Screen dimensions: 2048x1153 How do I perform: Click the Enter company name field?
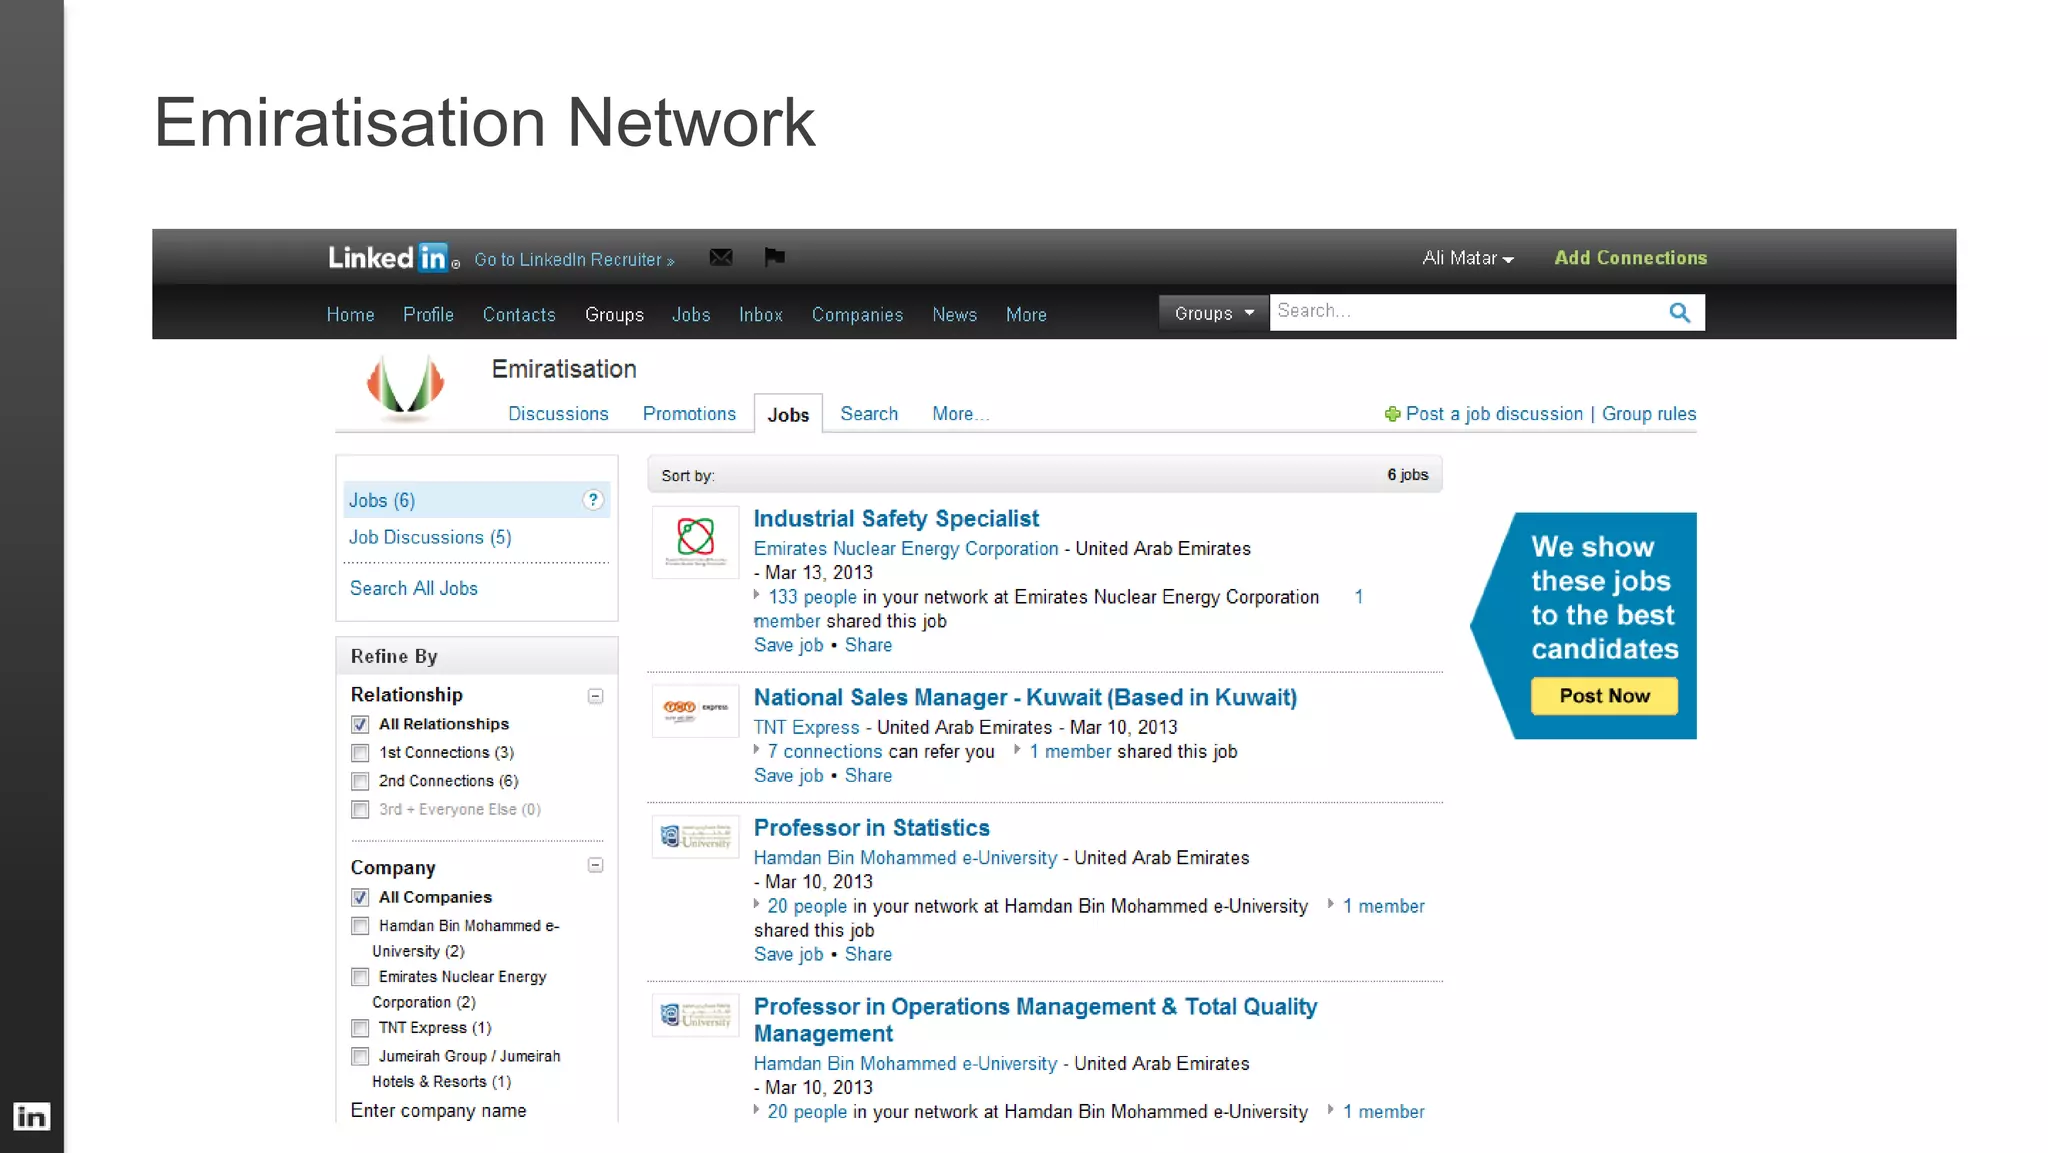point(438,1110)
